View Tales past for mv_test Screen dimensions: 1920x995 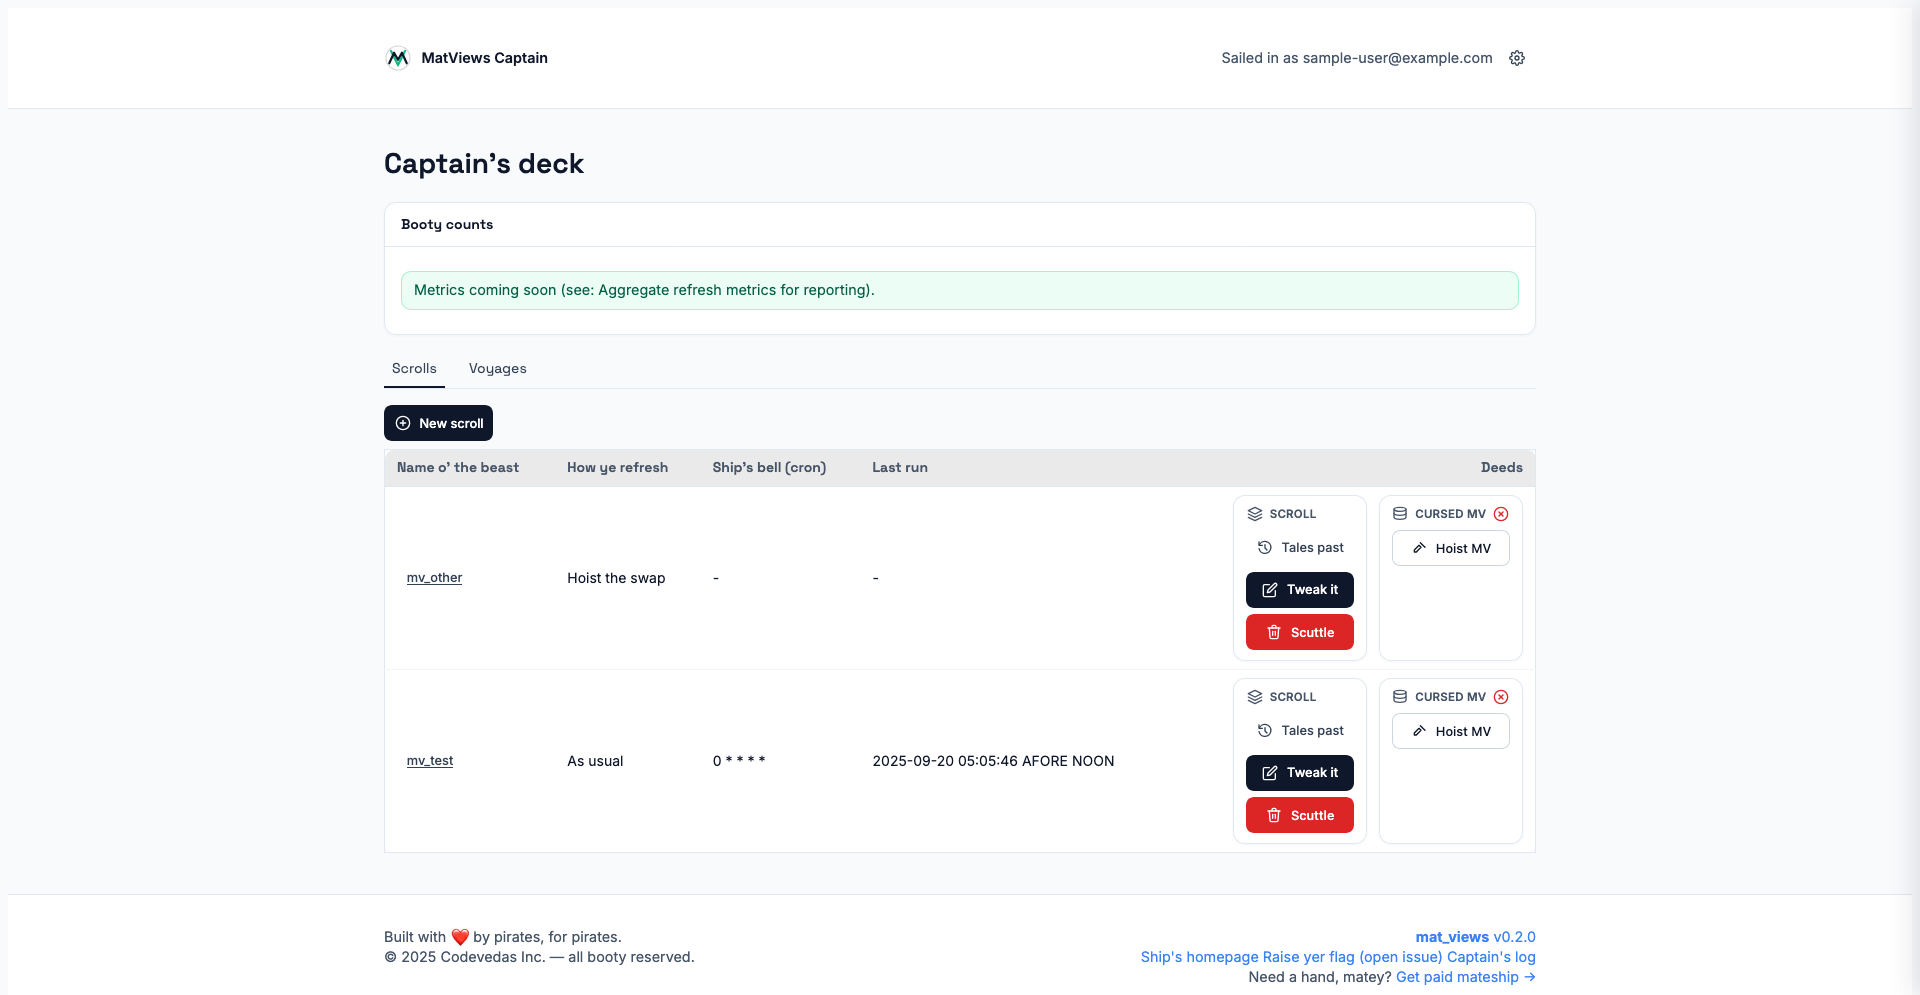click(1300, 731)
